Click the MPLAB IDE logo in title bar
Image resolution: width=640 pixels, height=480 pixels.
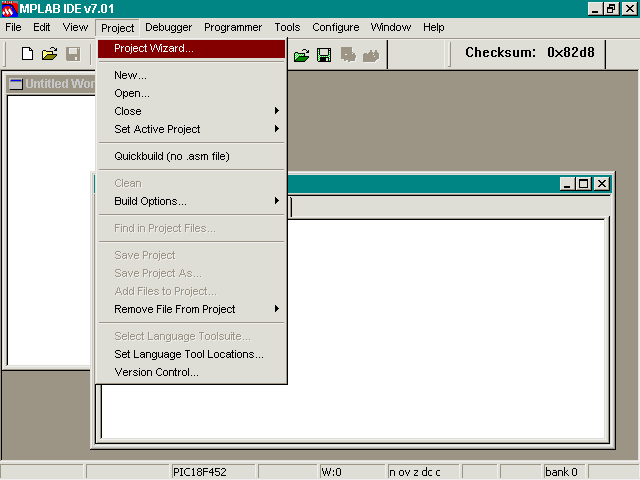coord(9,9)
